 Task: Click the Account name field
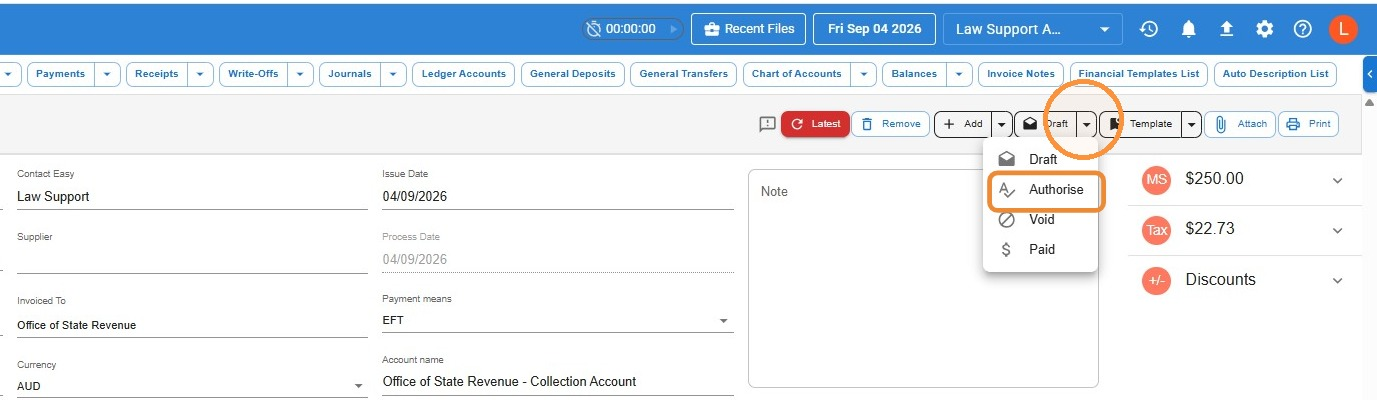[558, 381]
